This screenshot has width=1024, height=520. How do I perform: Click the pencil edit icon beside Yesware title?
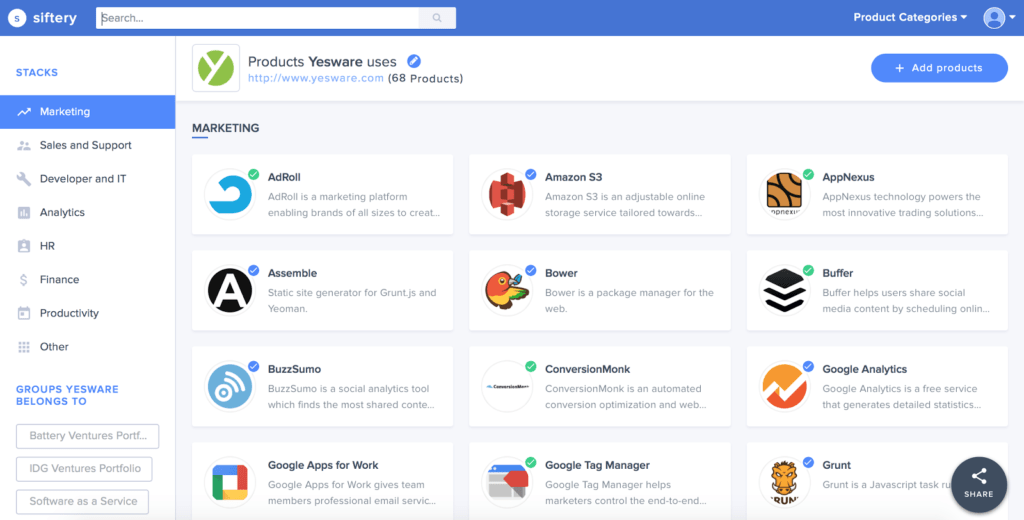coord(414,61)
